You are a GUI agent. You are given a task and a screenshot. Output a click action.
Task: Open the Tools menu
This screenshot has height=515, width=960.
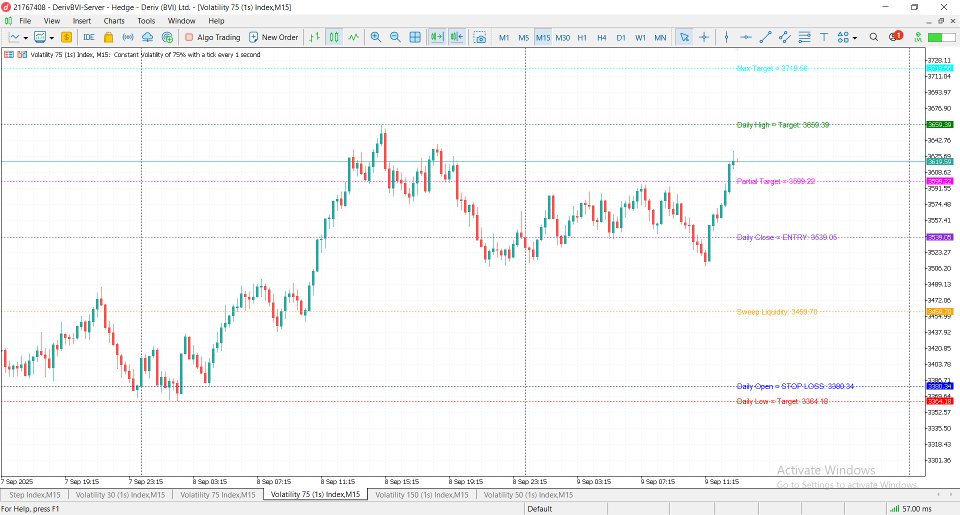click(x=146, y=21)
